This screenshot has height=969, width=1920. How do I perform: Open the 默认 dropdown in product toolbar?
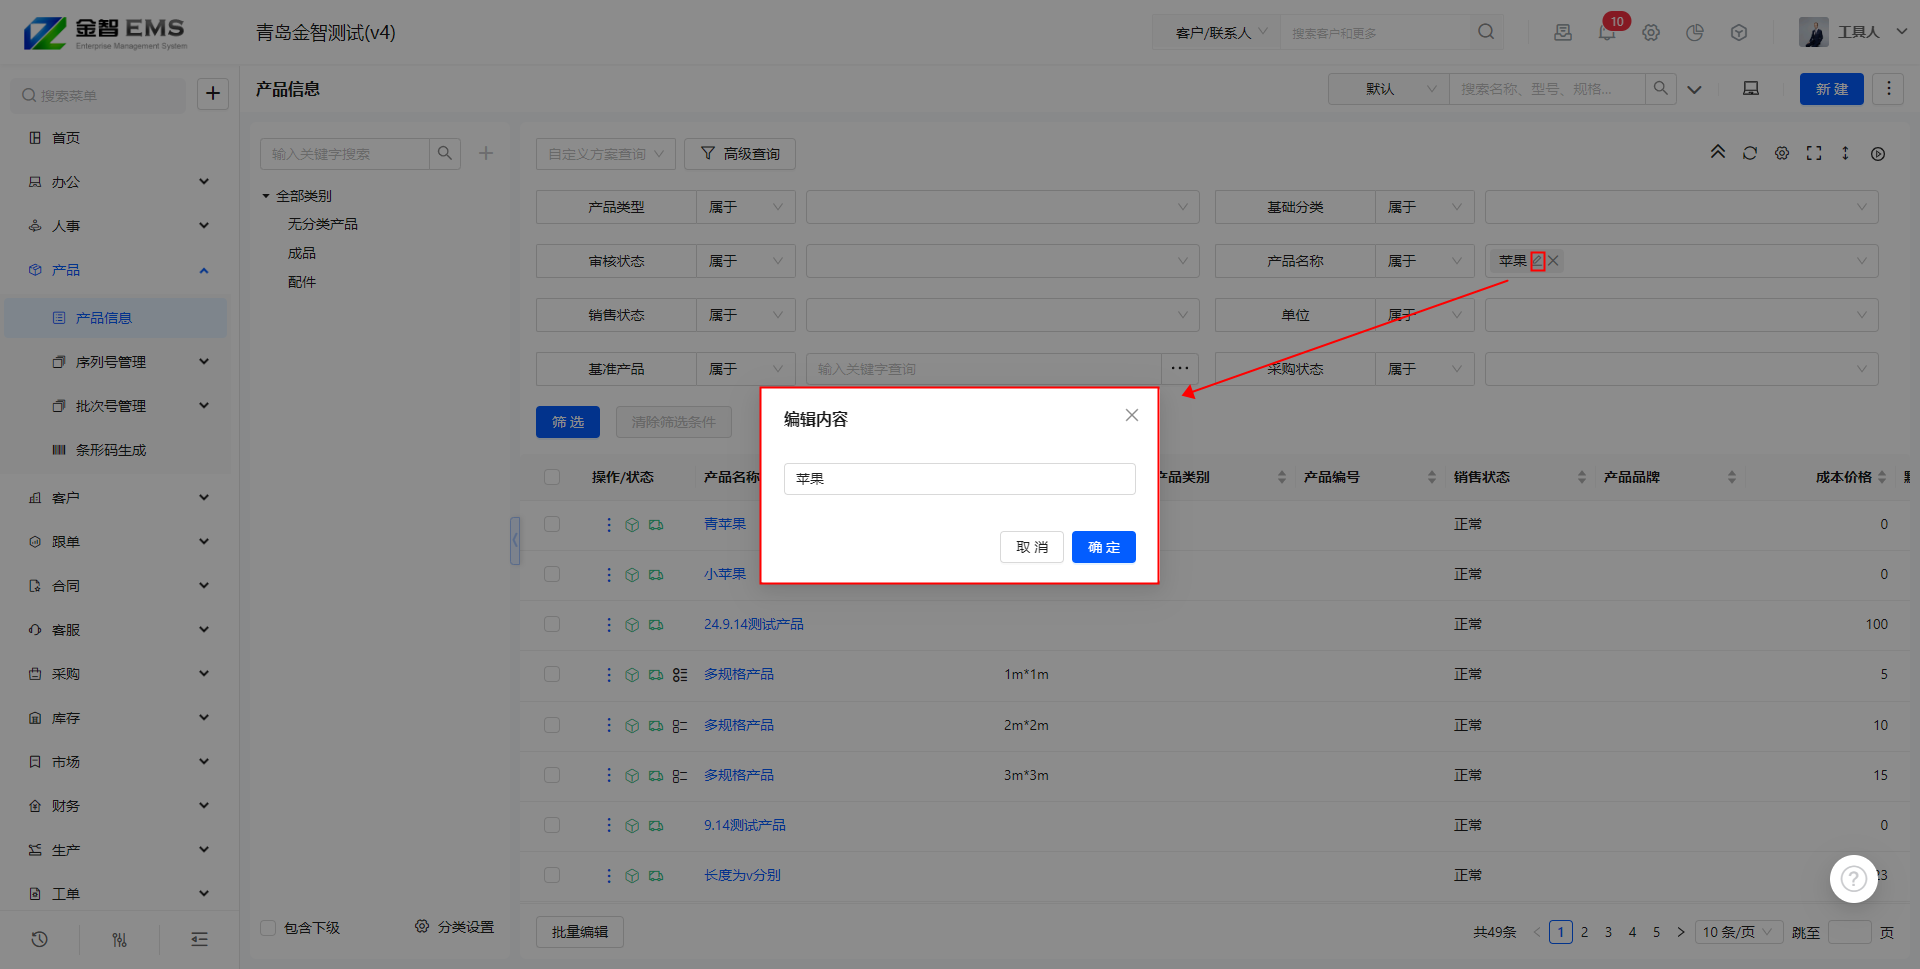click(x=1388, y=89)
